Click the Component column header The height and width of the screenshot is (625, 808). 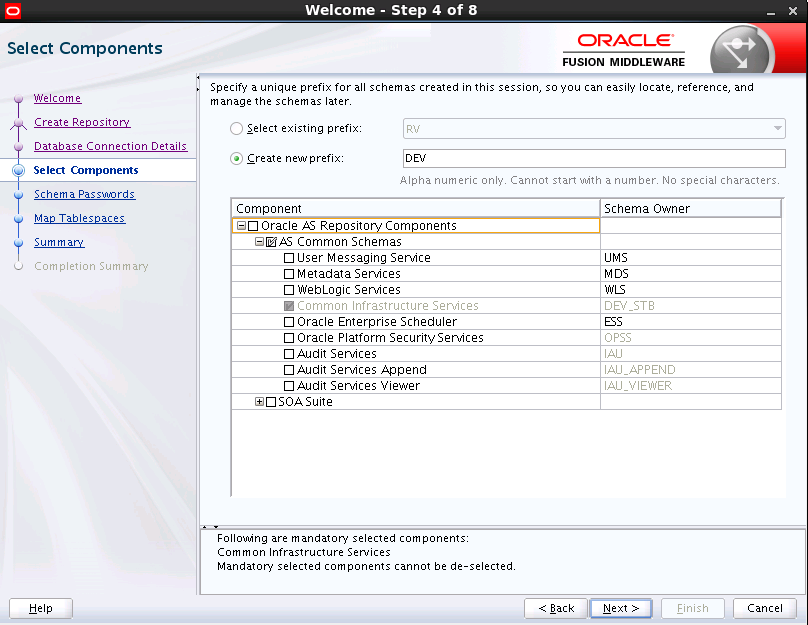[x=415, y=208]
